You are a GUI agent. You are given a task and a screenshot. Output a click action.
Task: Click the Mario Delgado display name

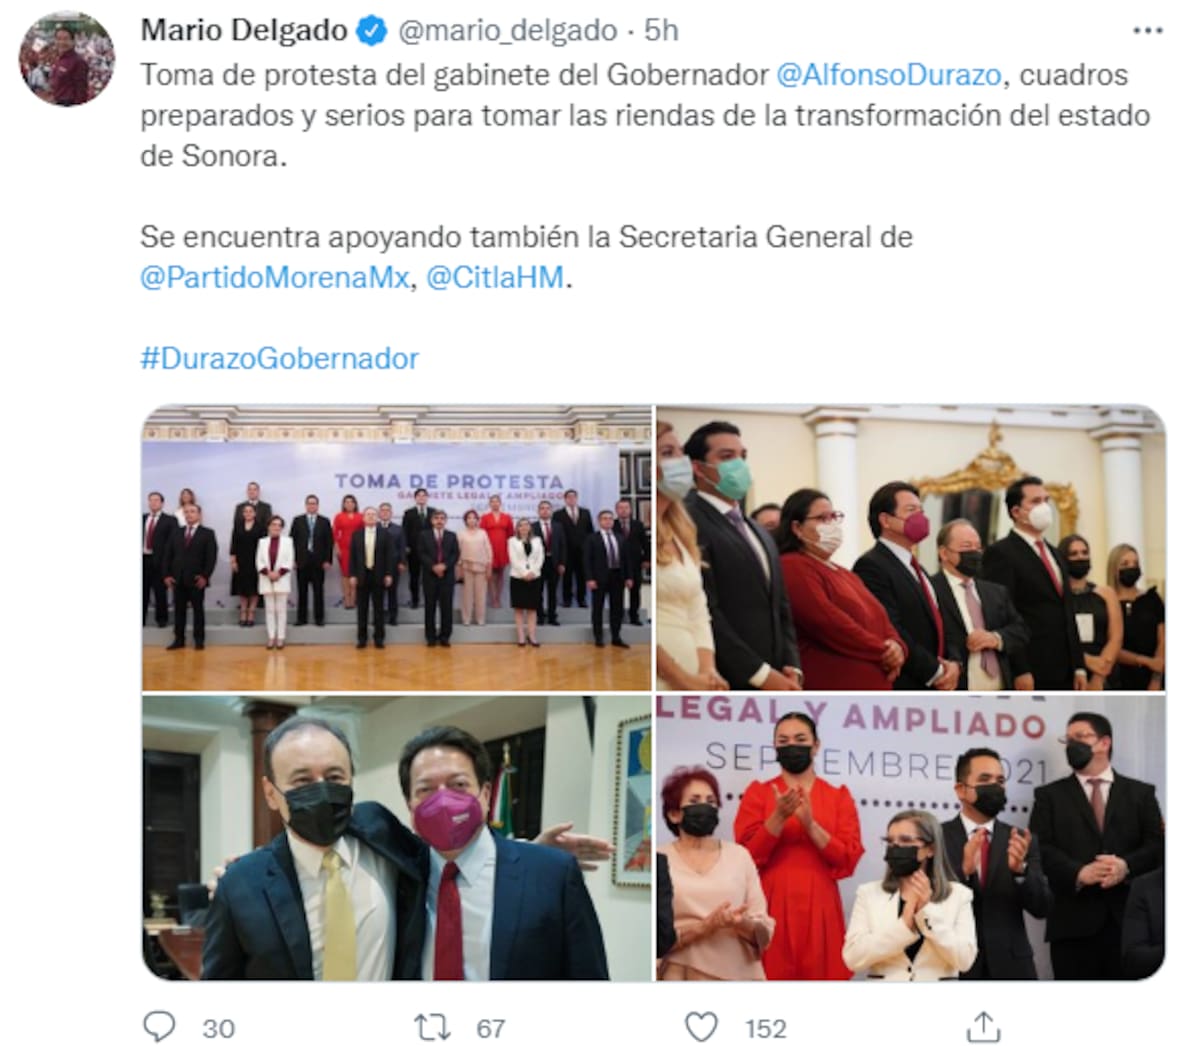click(x=244, y=31)
